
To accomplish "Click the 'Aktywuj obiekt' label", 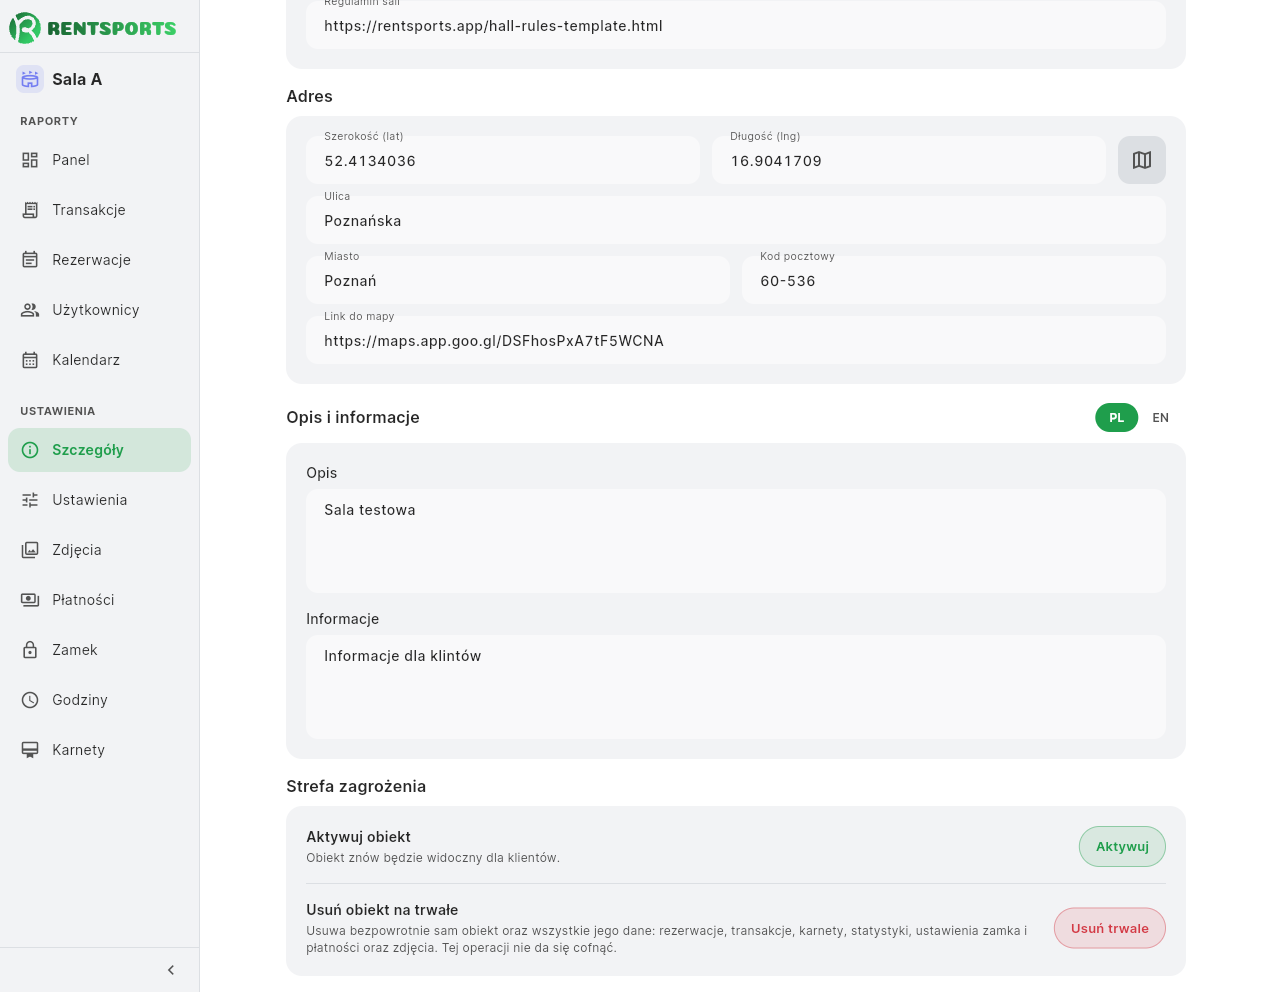I will [358, 837].
